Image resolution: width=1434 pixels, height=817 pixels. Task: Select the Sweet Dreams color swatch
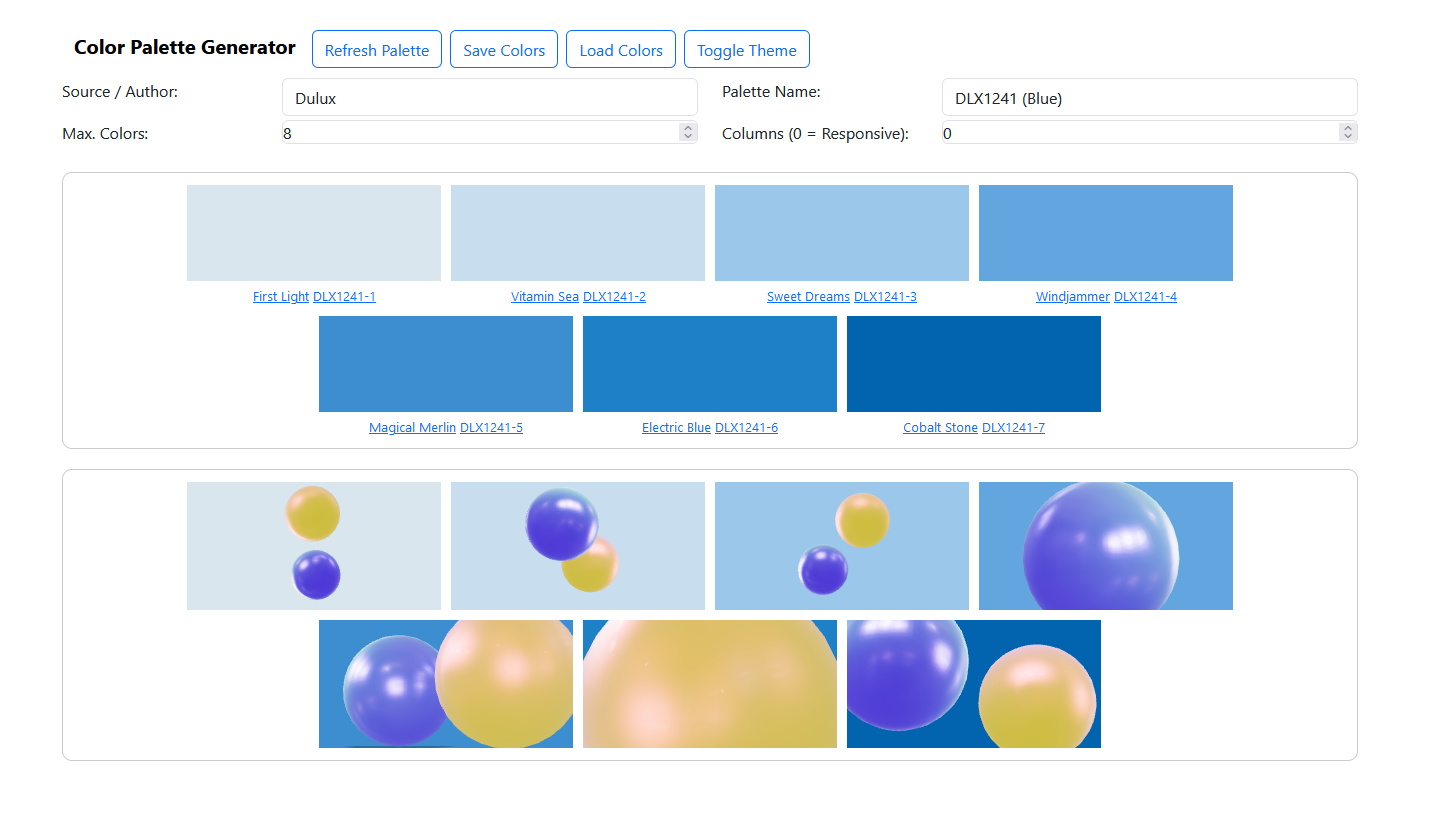coord(842,233)
